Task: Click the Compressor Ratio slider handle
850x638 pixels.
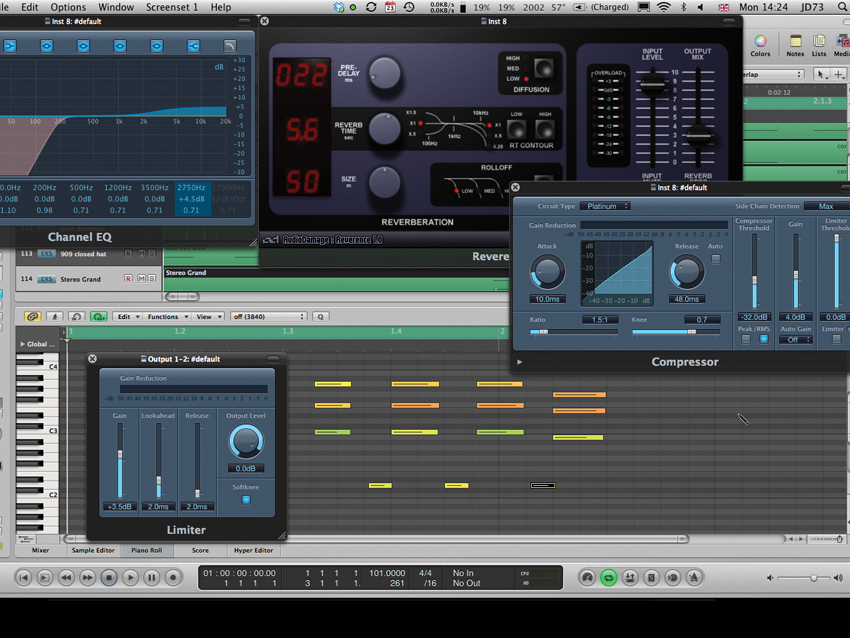Action: pyautogui.click(x=544, y=332)
